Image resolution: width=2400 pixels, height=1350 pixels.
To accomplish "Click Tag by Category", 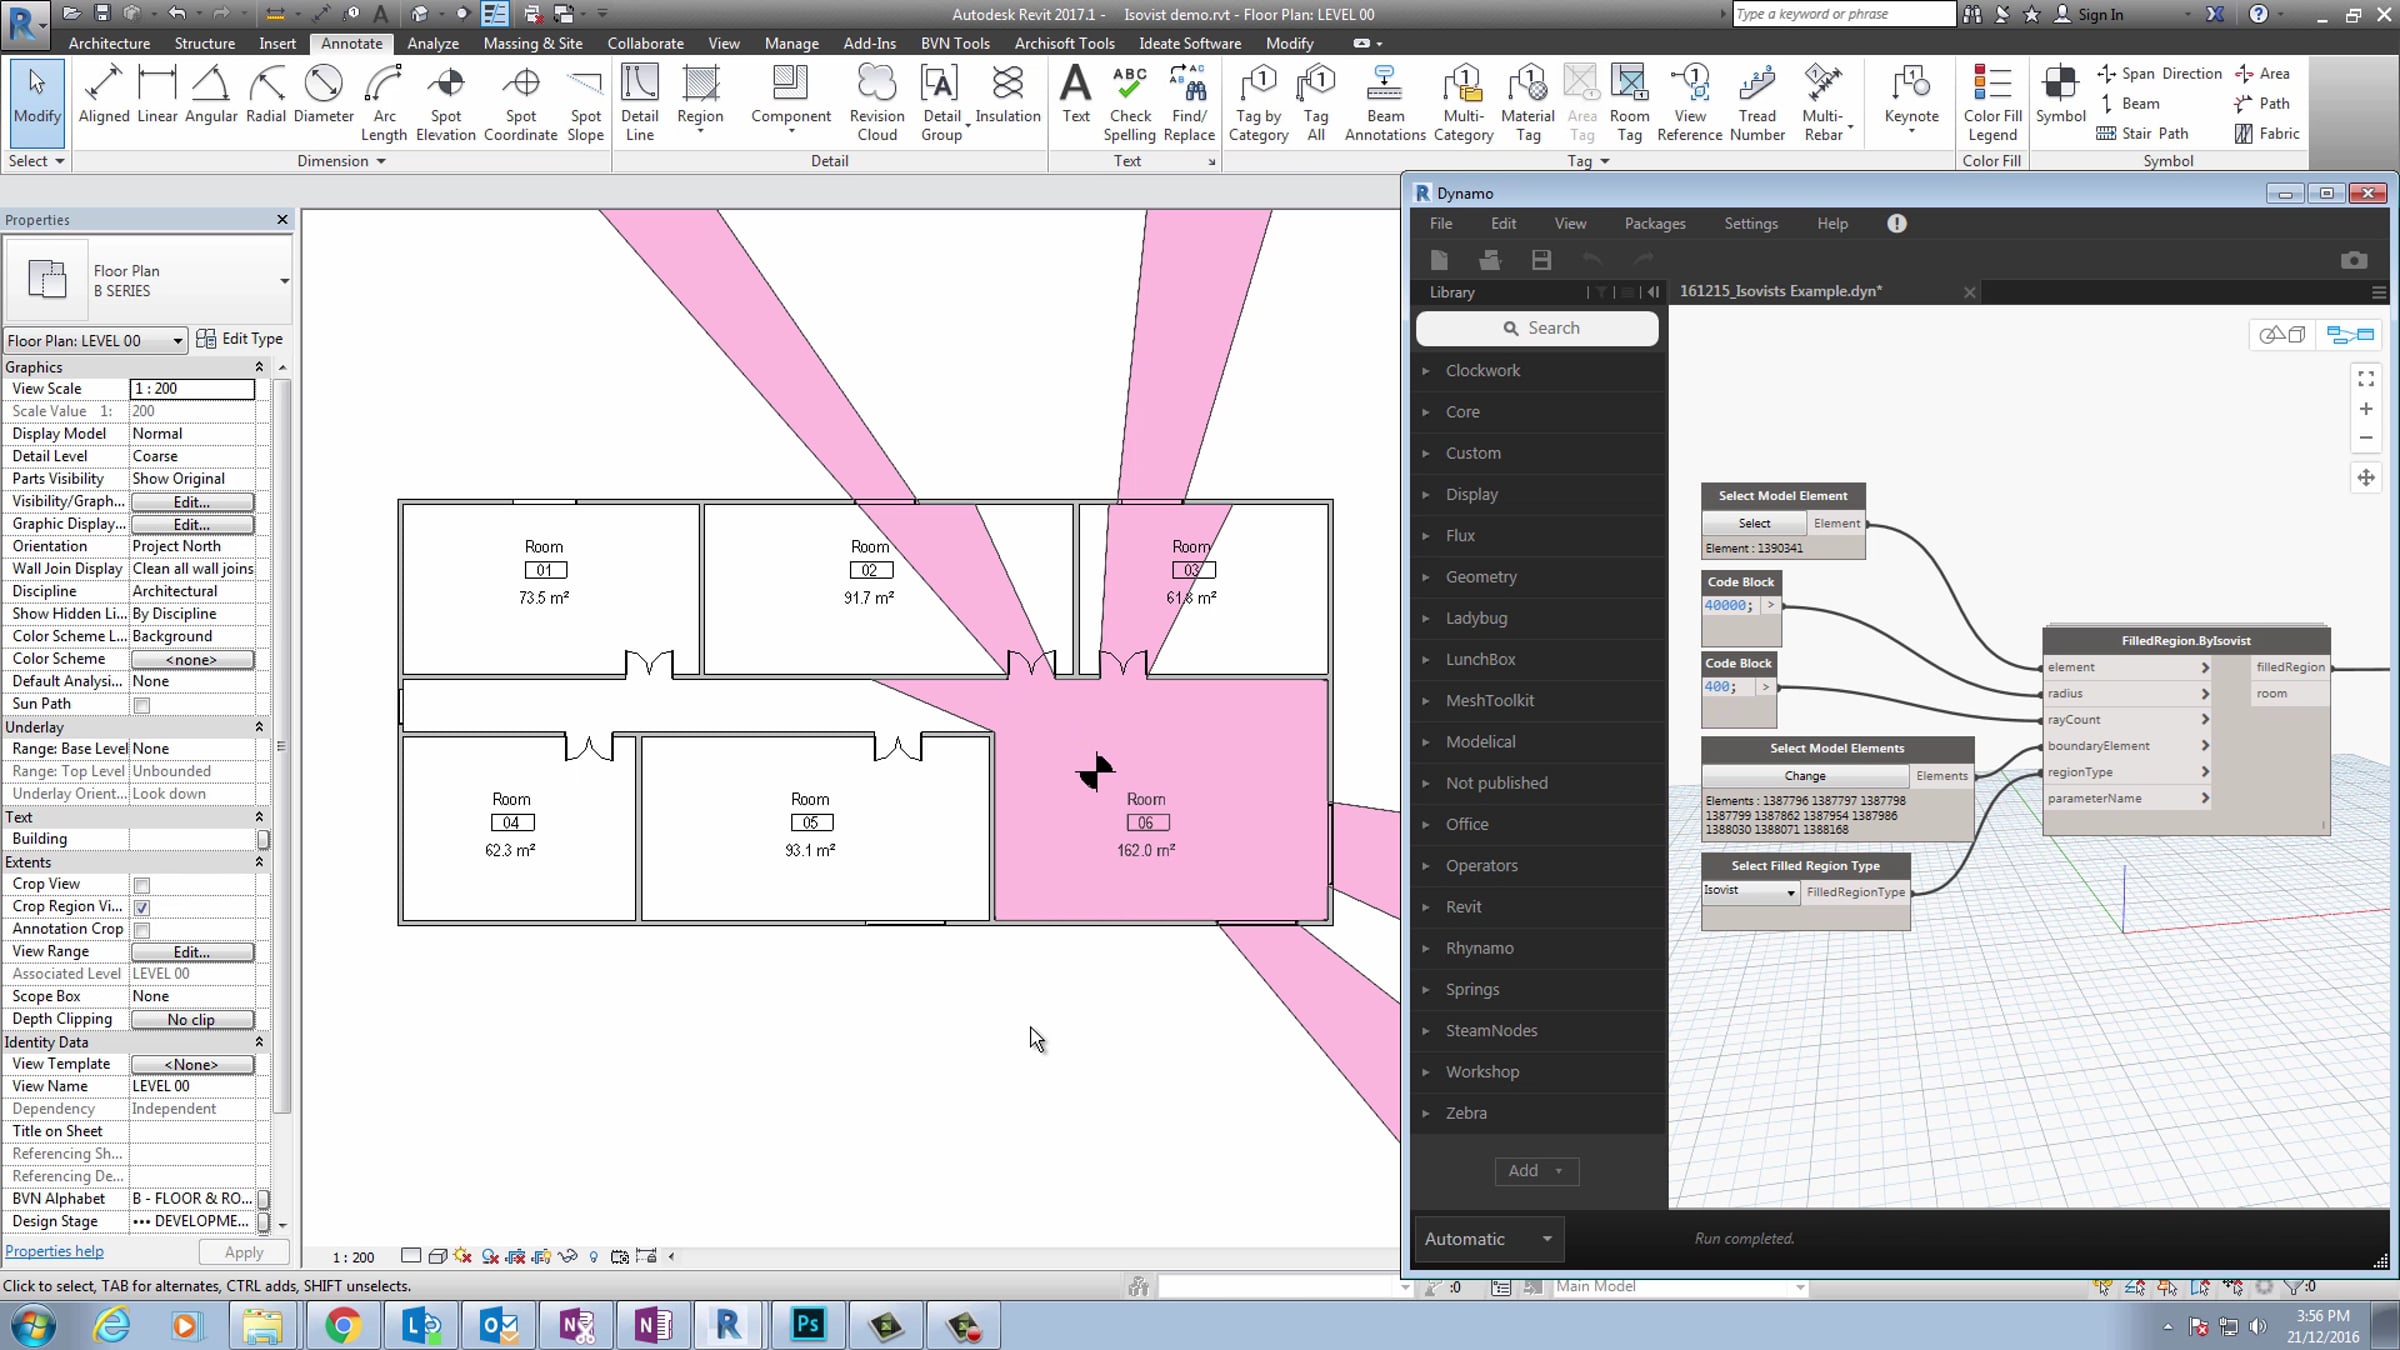I will [x=1258, y=104].
